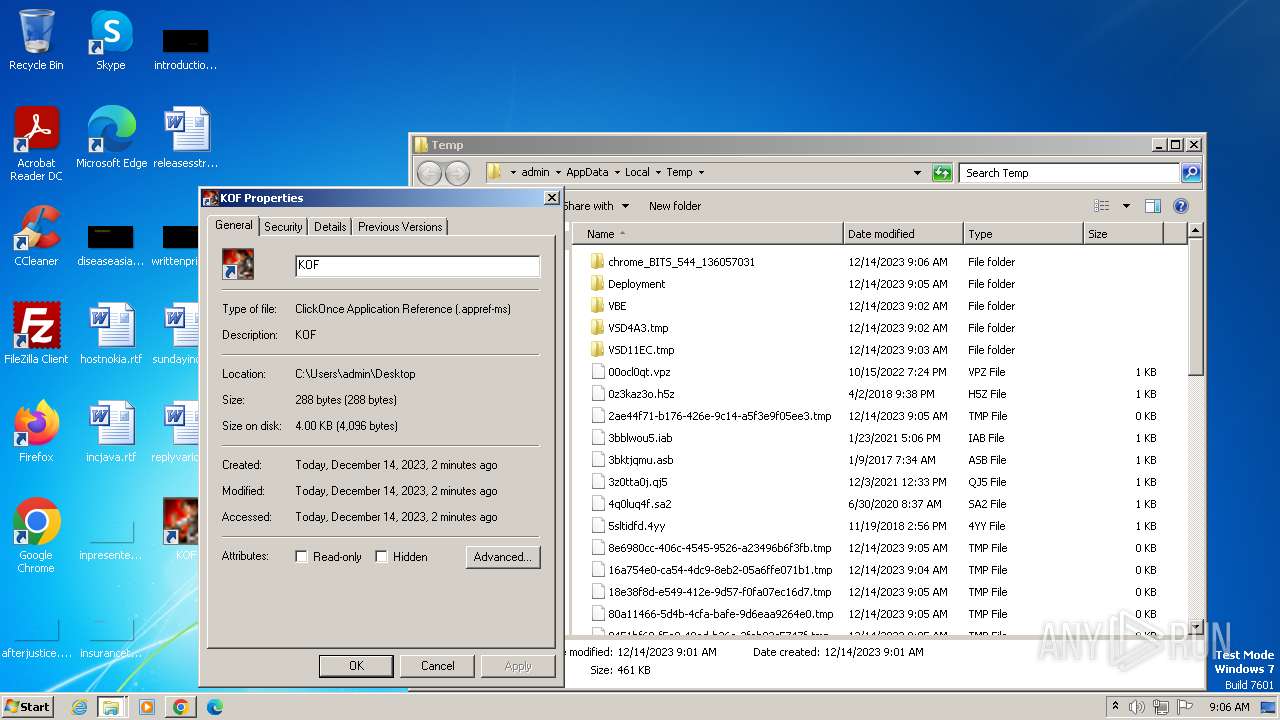Open Windows Media Player taskbar icon
1280x720 pixels.
[x=147, y=707]
